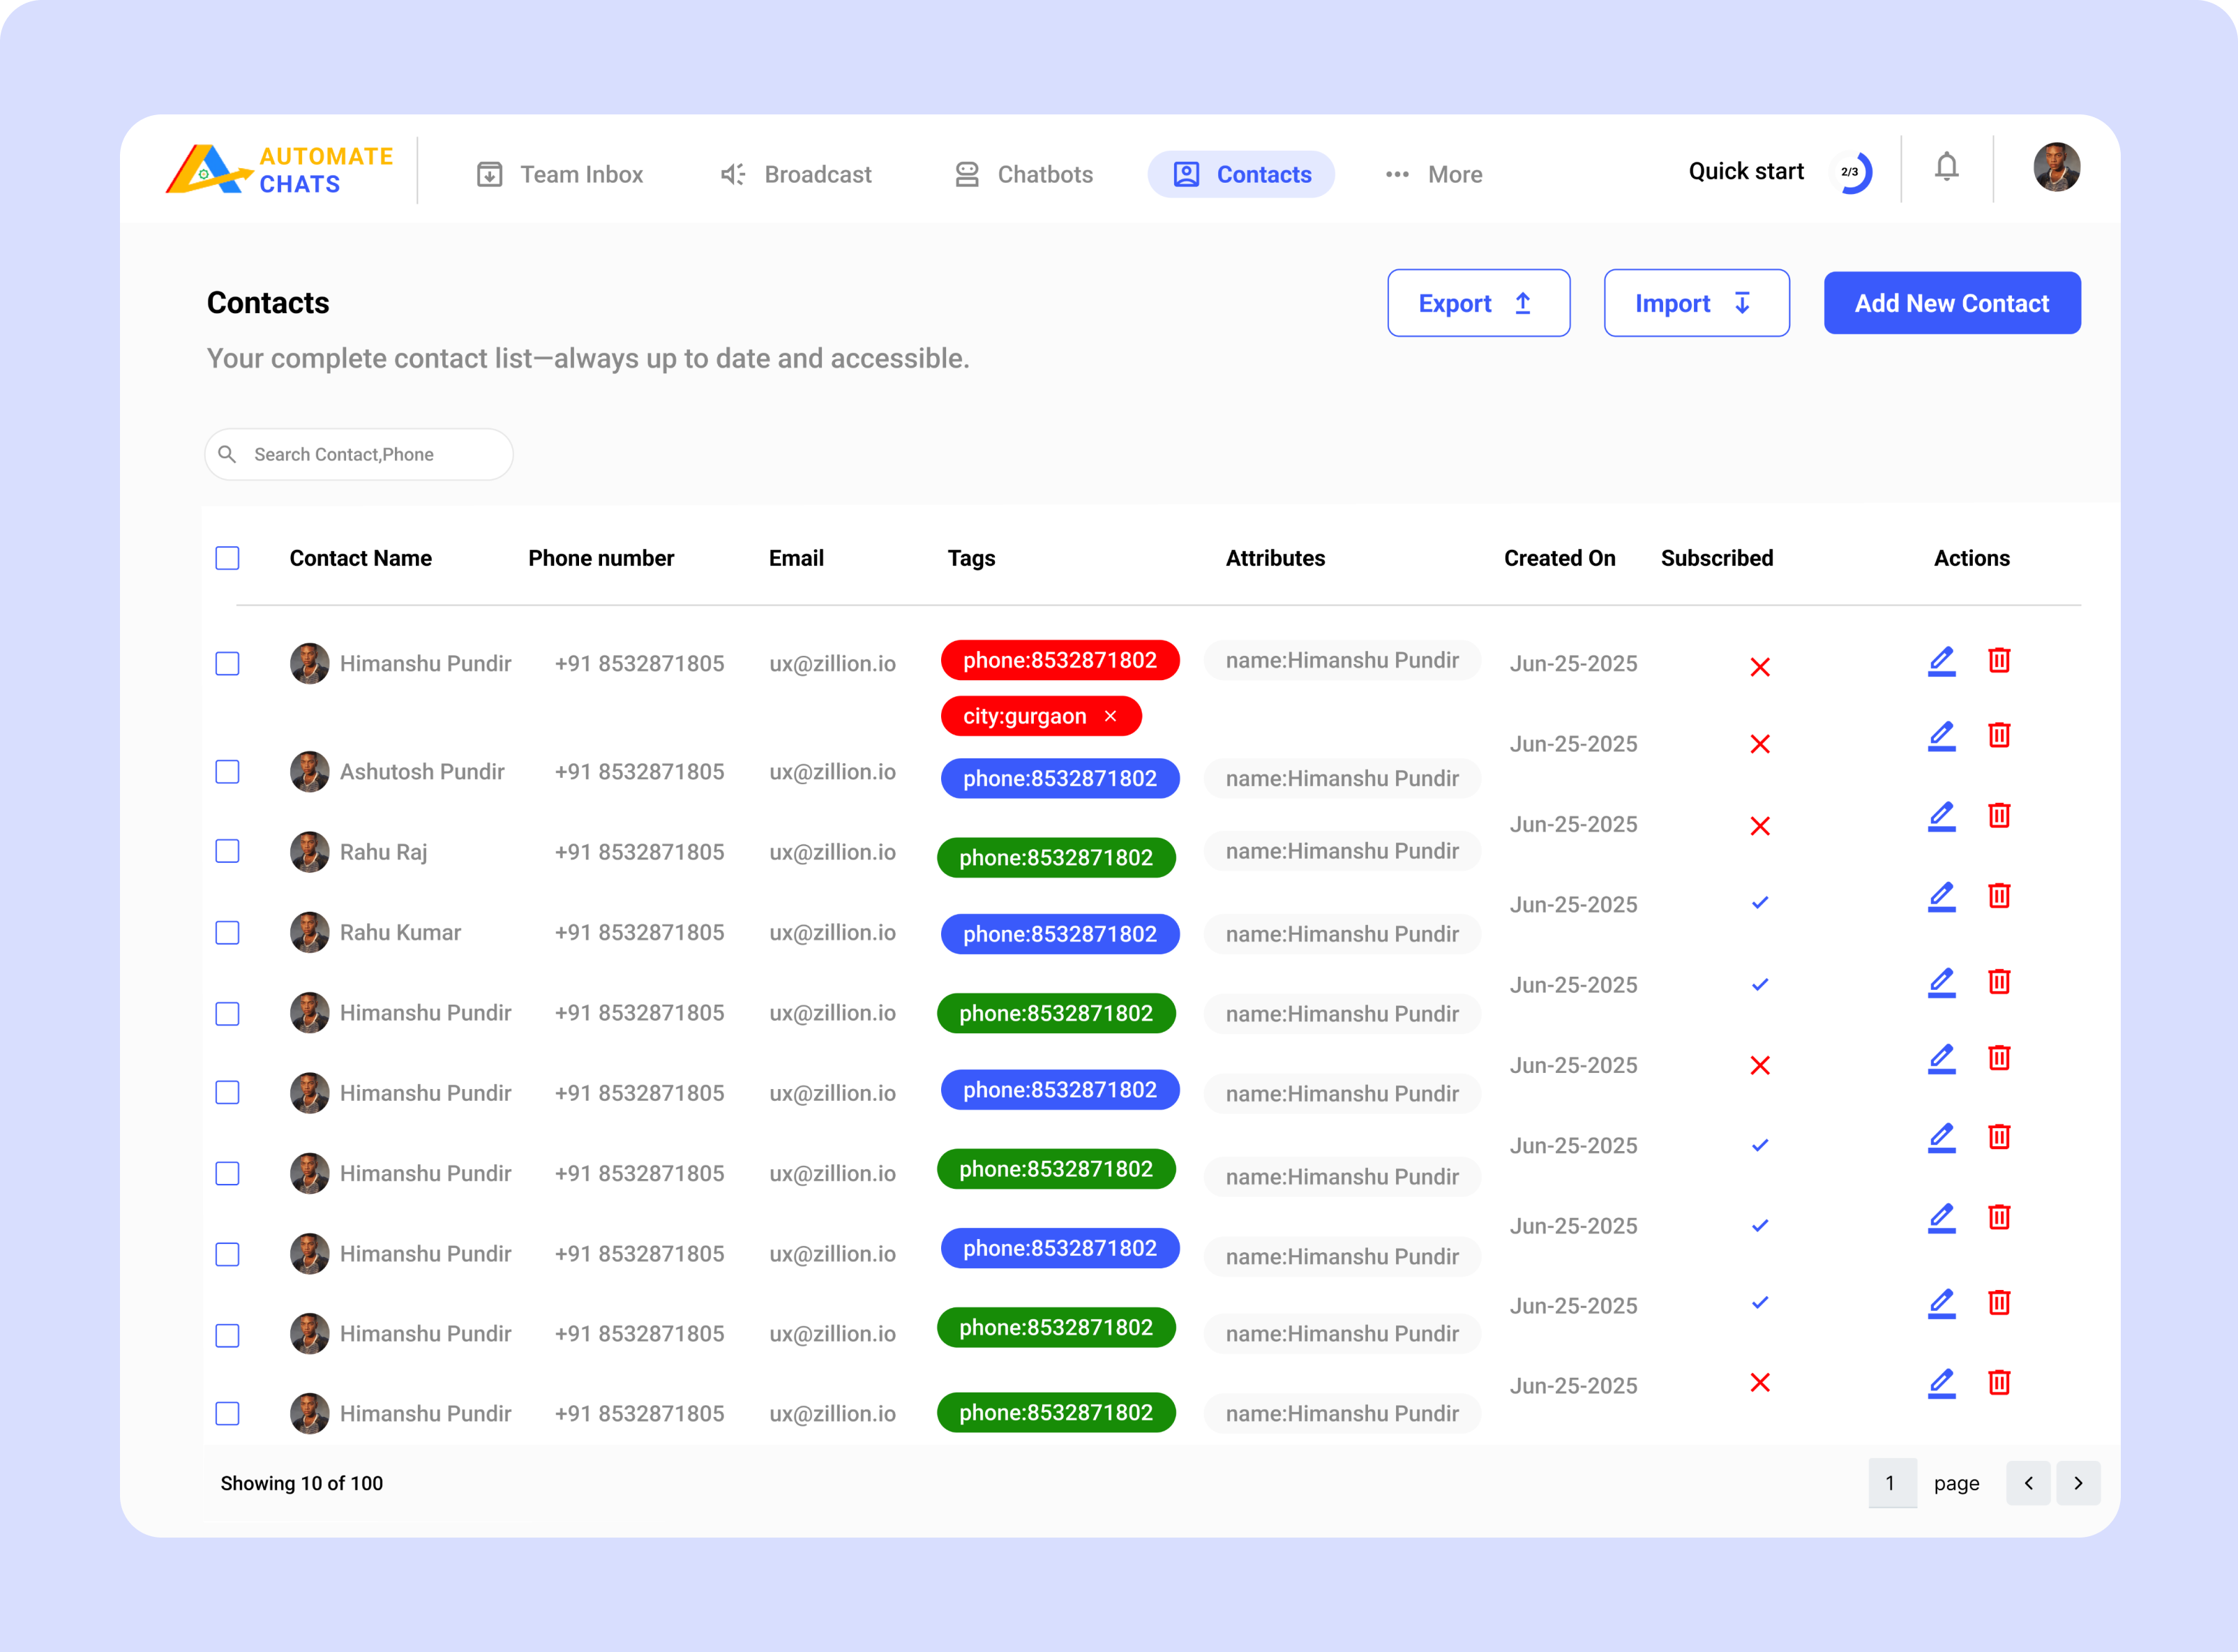Check the Ashutosh Pundir row checkbox
This screenshot has height=1652, width=2238.
227,771
